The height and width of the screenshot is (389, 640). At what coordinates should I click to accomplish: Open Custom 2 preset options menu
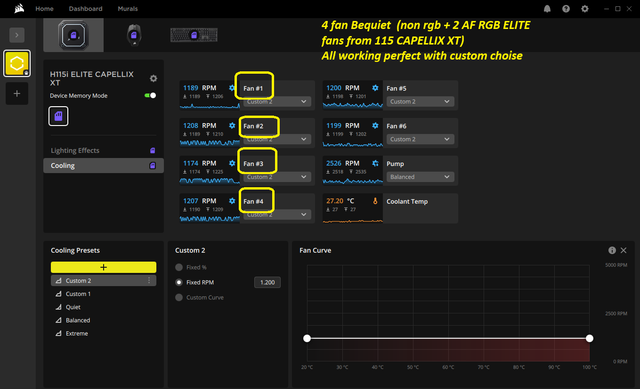(x=149, y=280)
